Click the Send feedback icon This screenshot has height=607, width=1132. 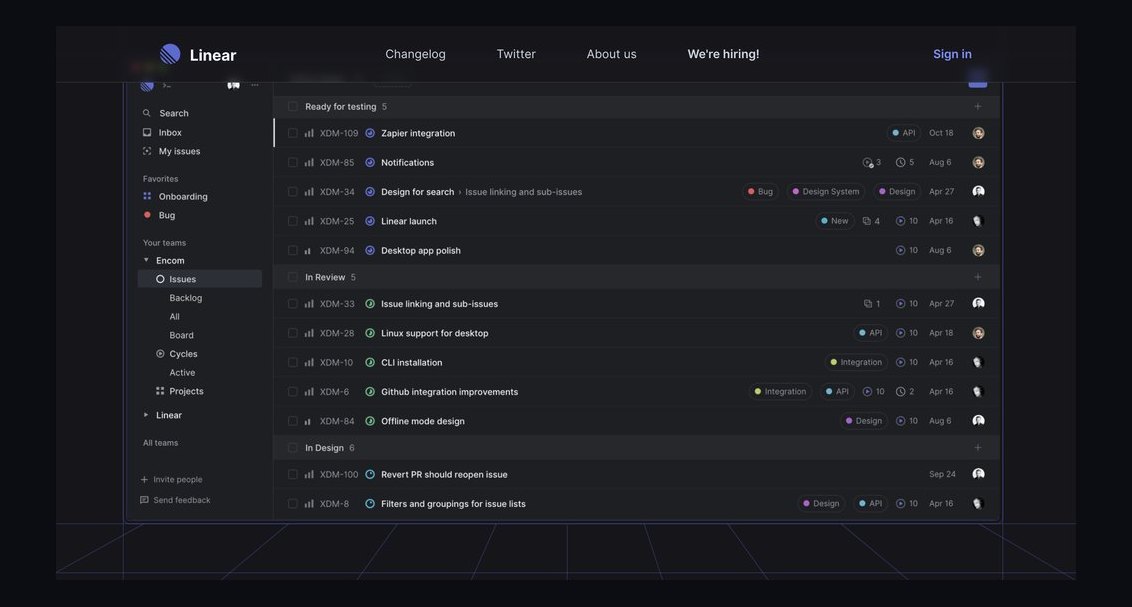144,500
